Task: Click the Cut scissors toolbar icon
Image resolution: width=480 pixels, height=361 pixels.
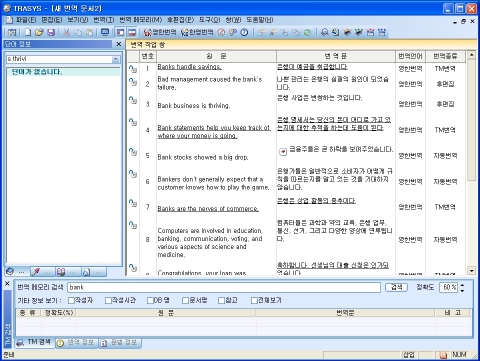Action: [x=67, y=32]
